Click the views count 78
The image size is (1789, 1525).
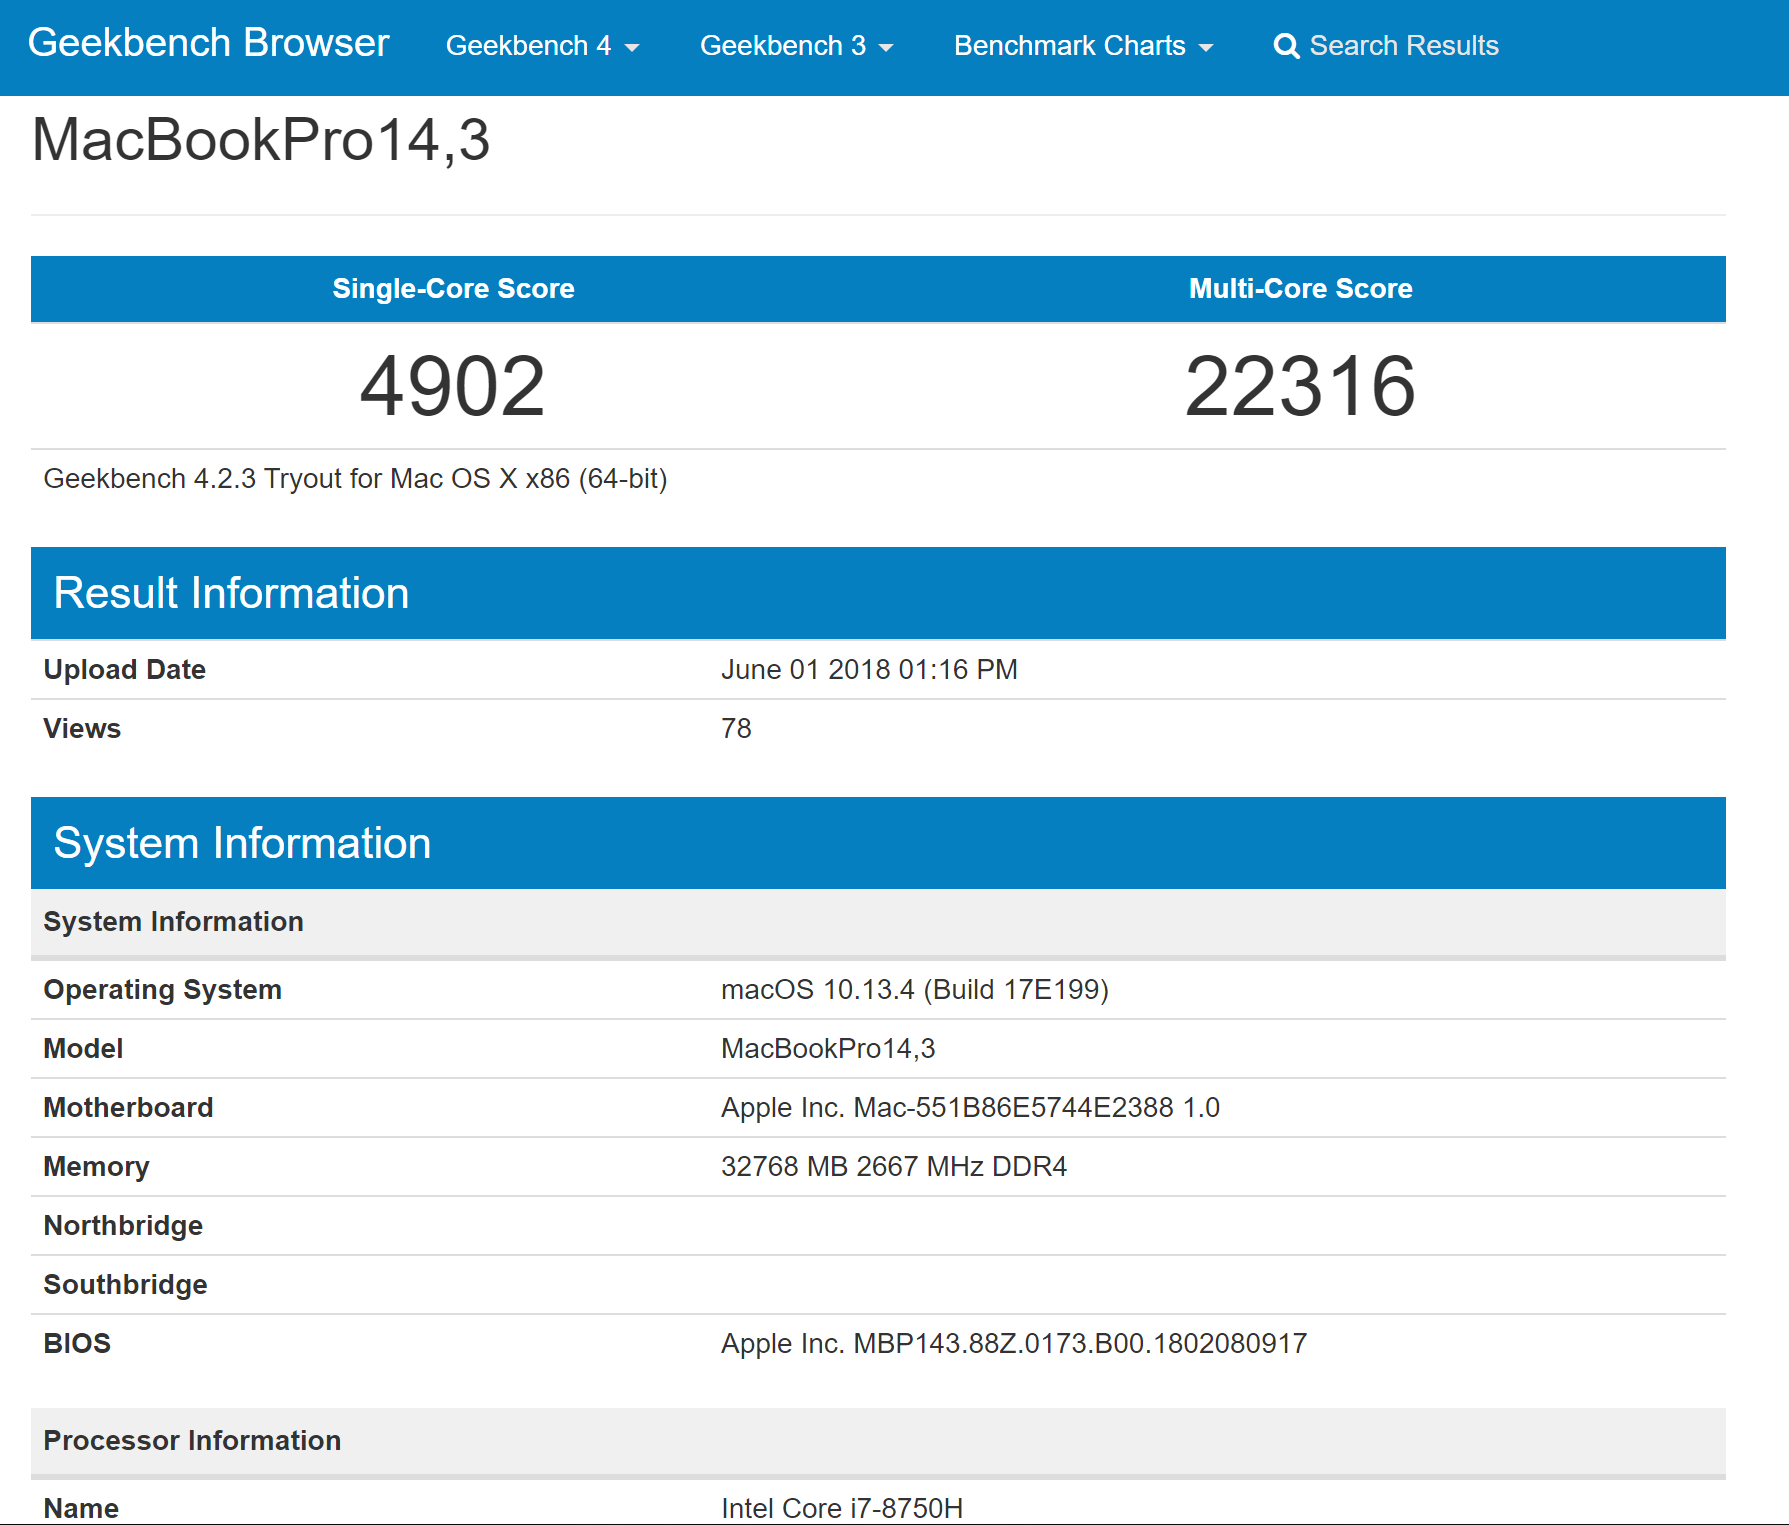pyautogui.click(x=736, y=729)
